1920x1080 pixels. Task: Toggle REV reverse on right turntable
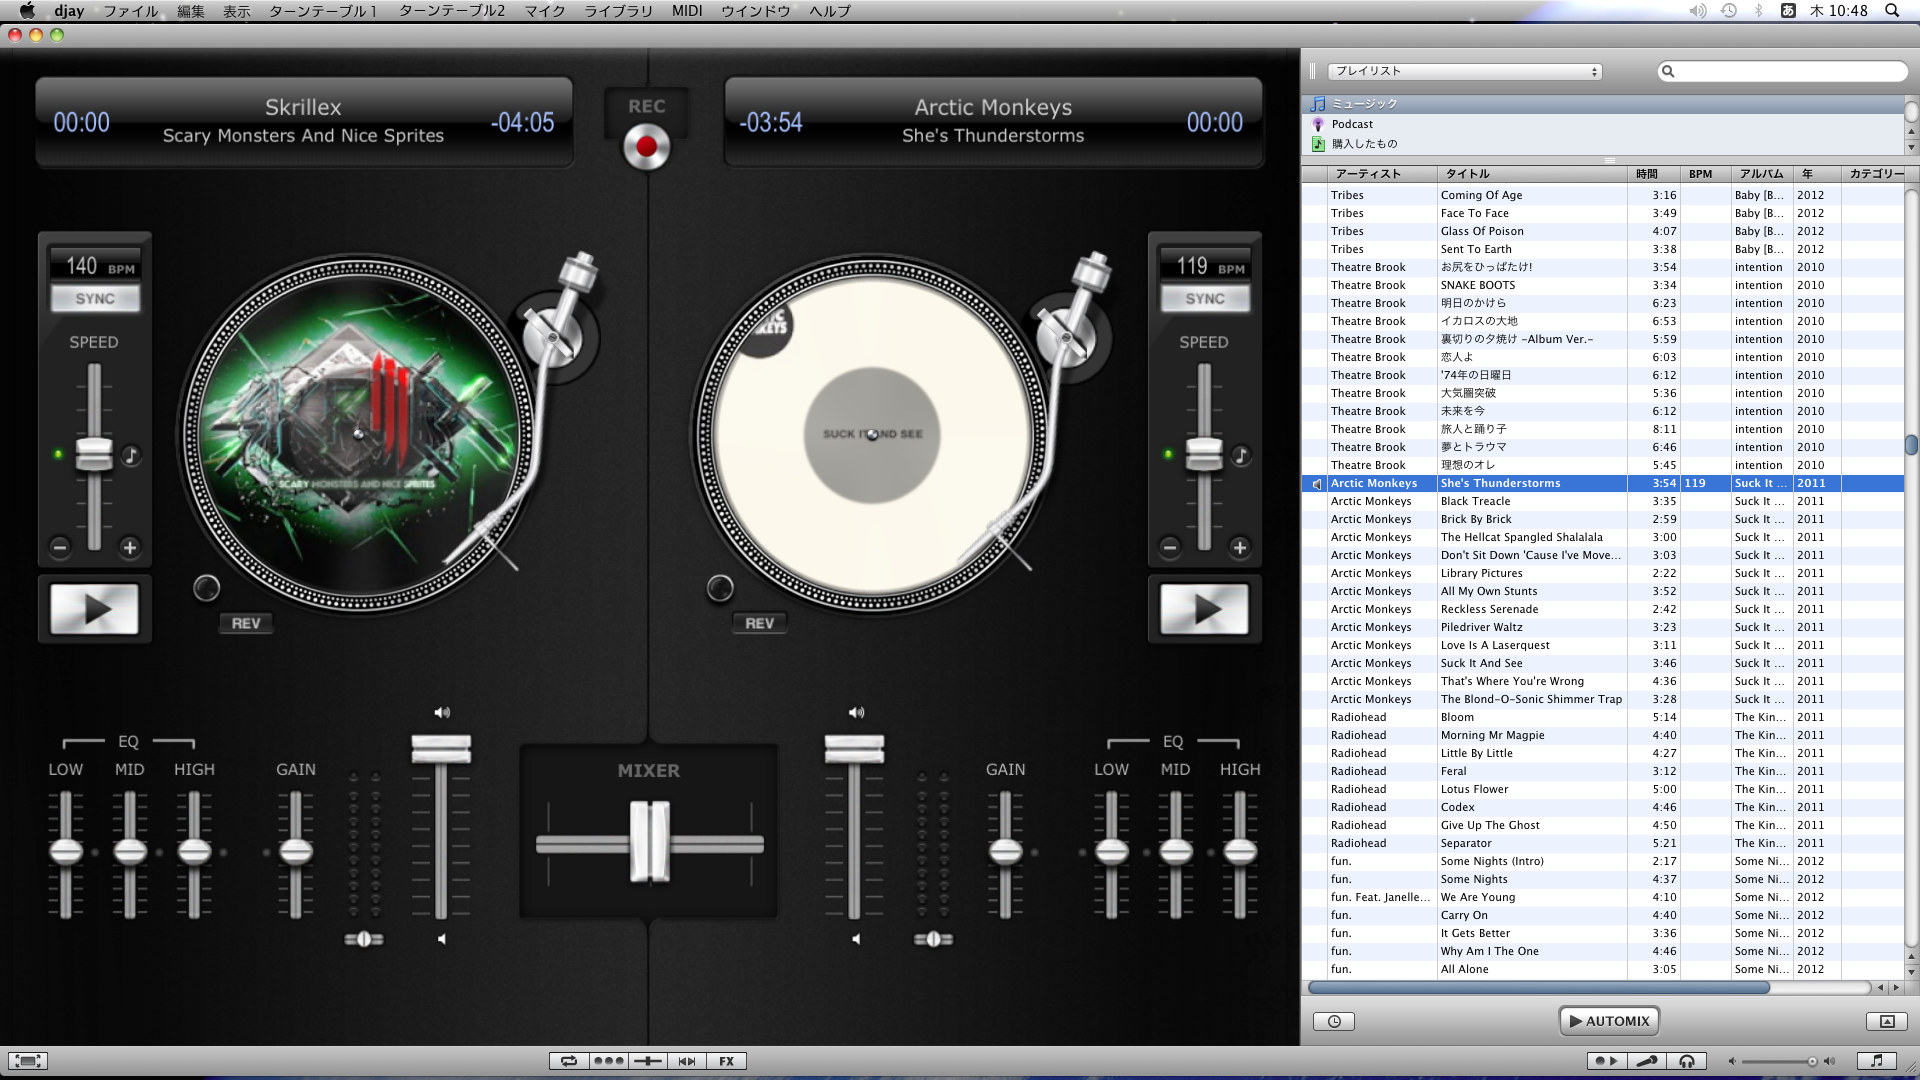[759, 623]
